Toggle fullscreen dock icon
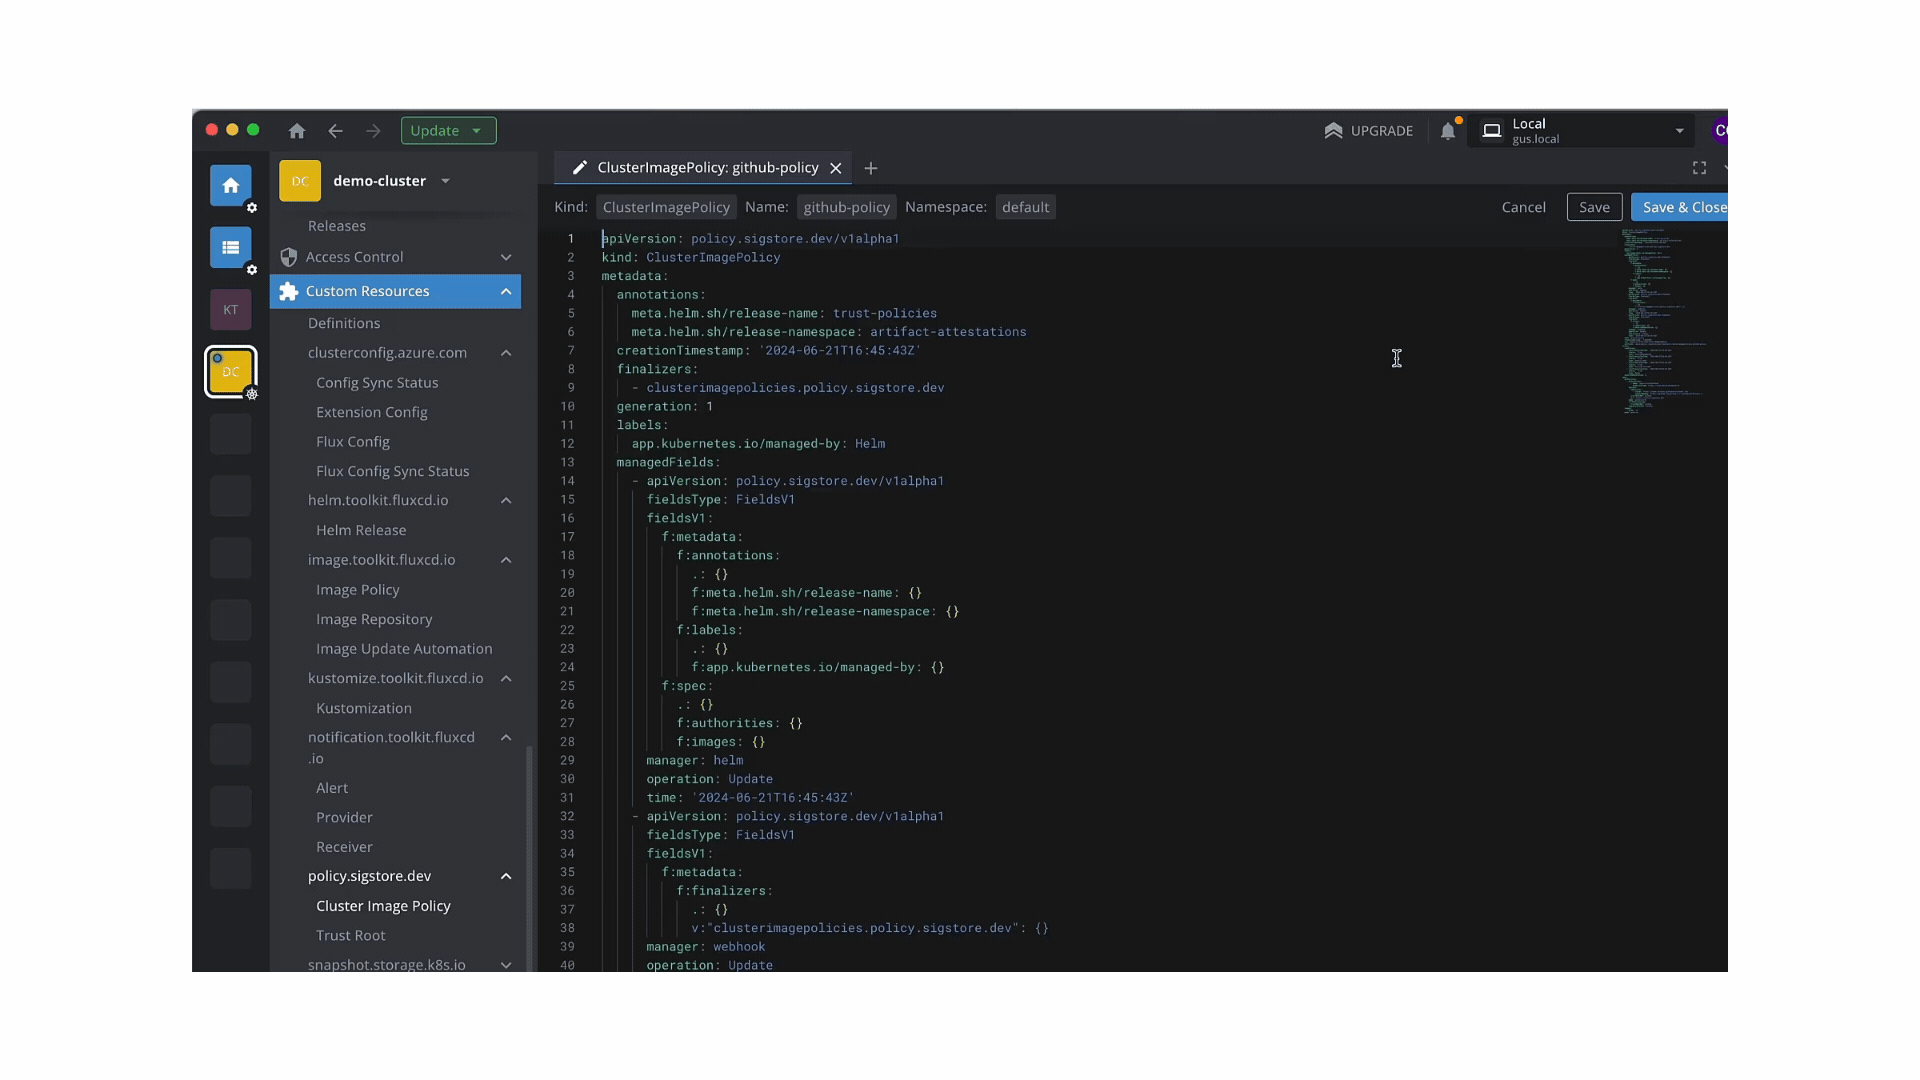Image resolution: width=1920 pixels, height=1080 pixels. pyautogui.click(x=1699, y=168)
